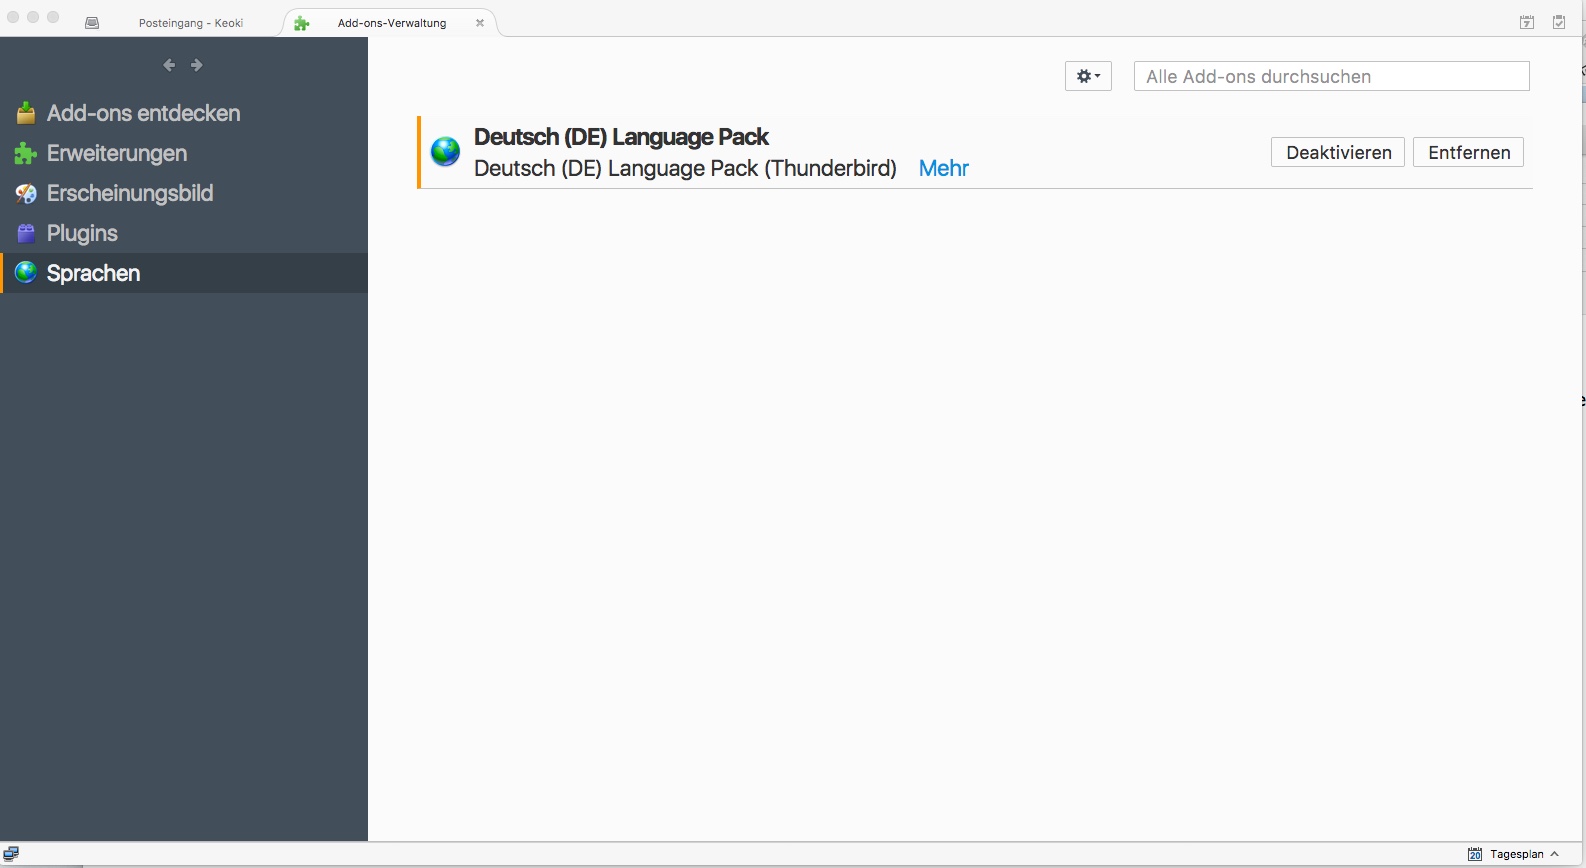Click the window zoom button
Screen dimensions: 1586x868
tap(53, 17)
